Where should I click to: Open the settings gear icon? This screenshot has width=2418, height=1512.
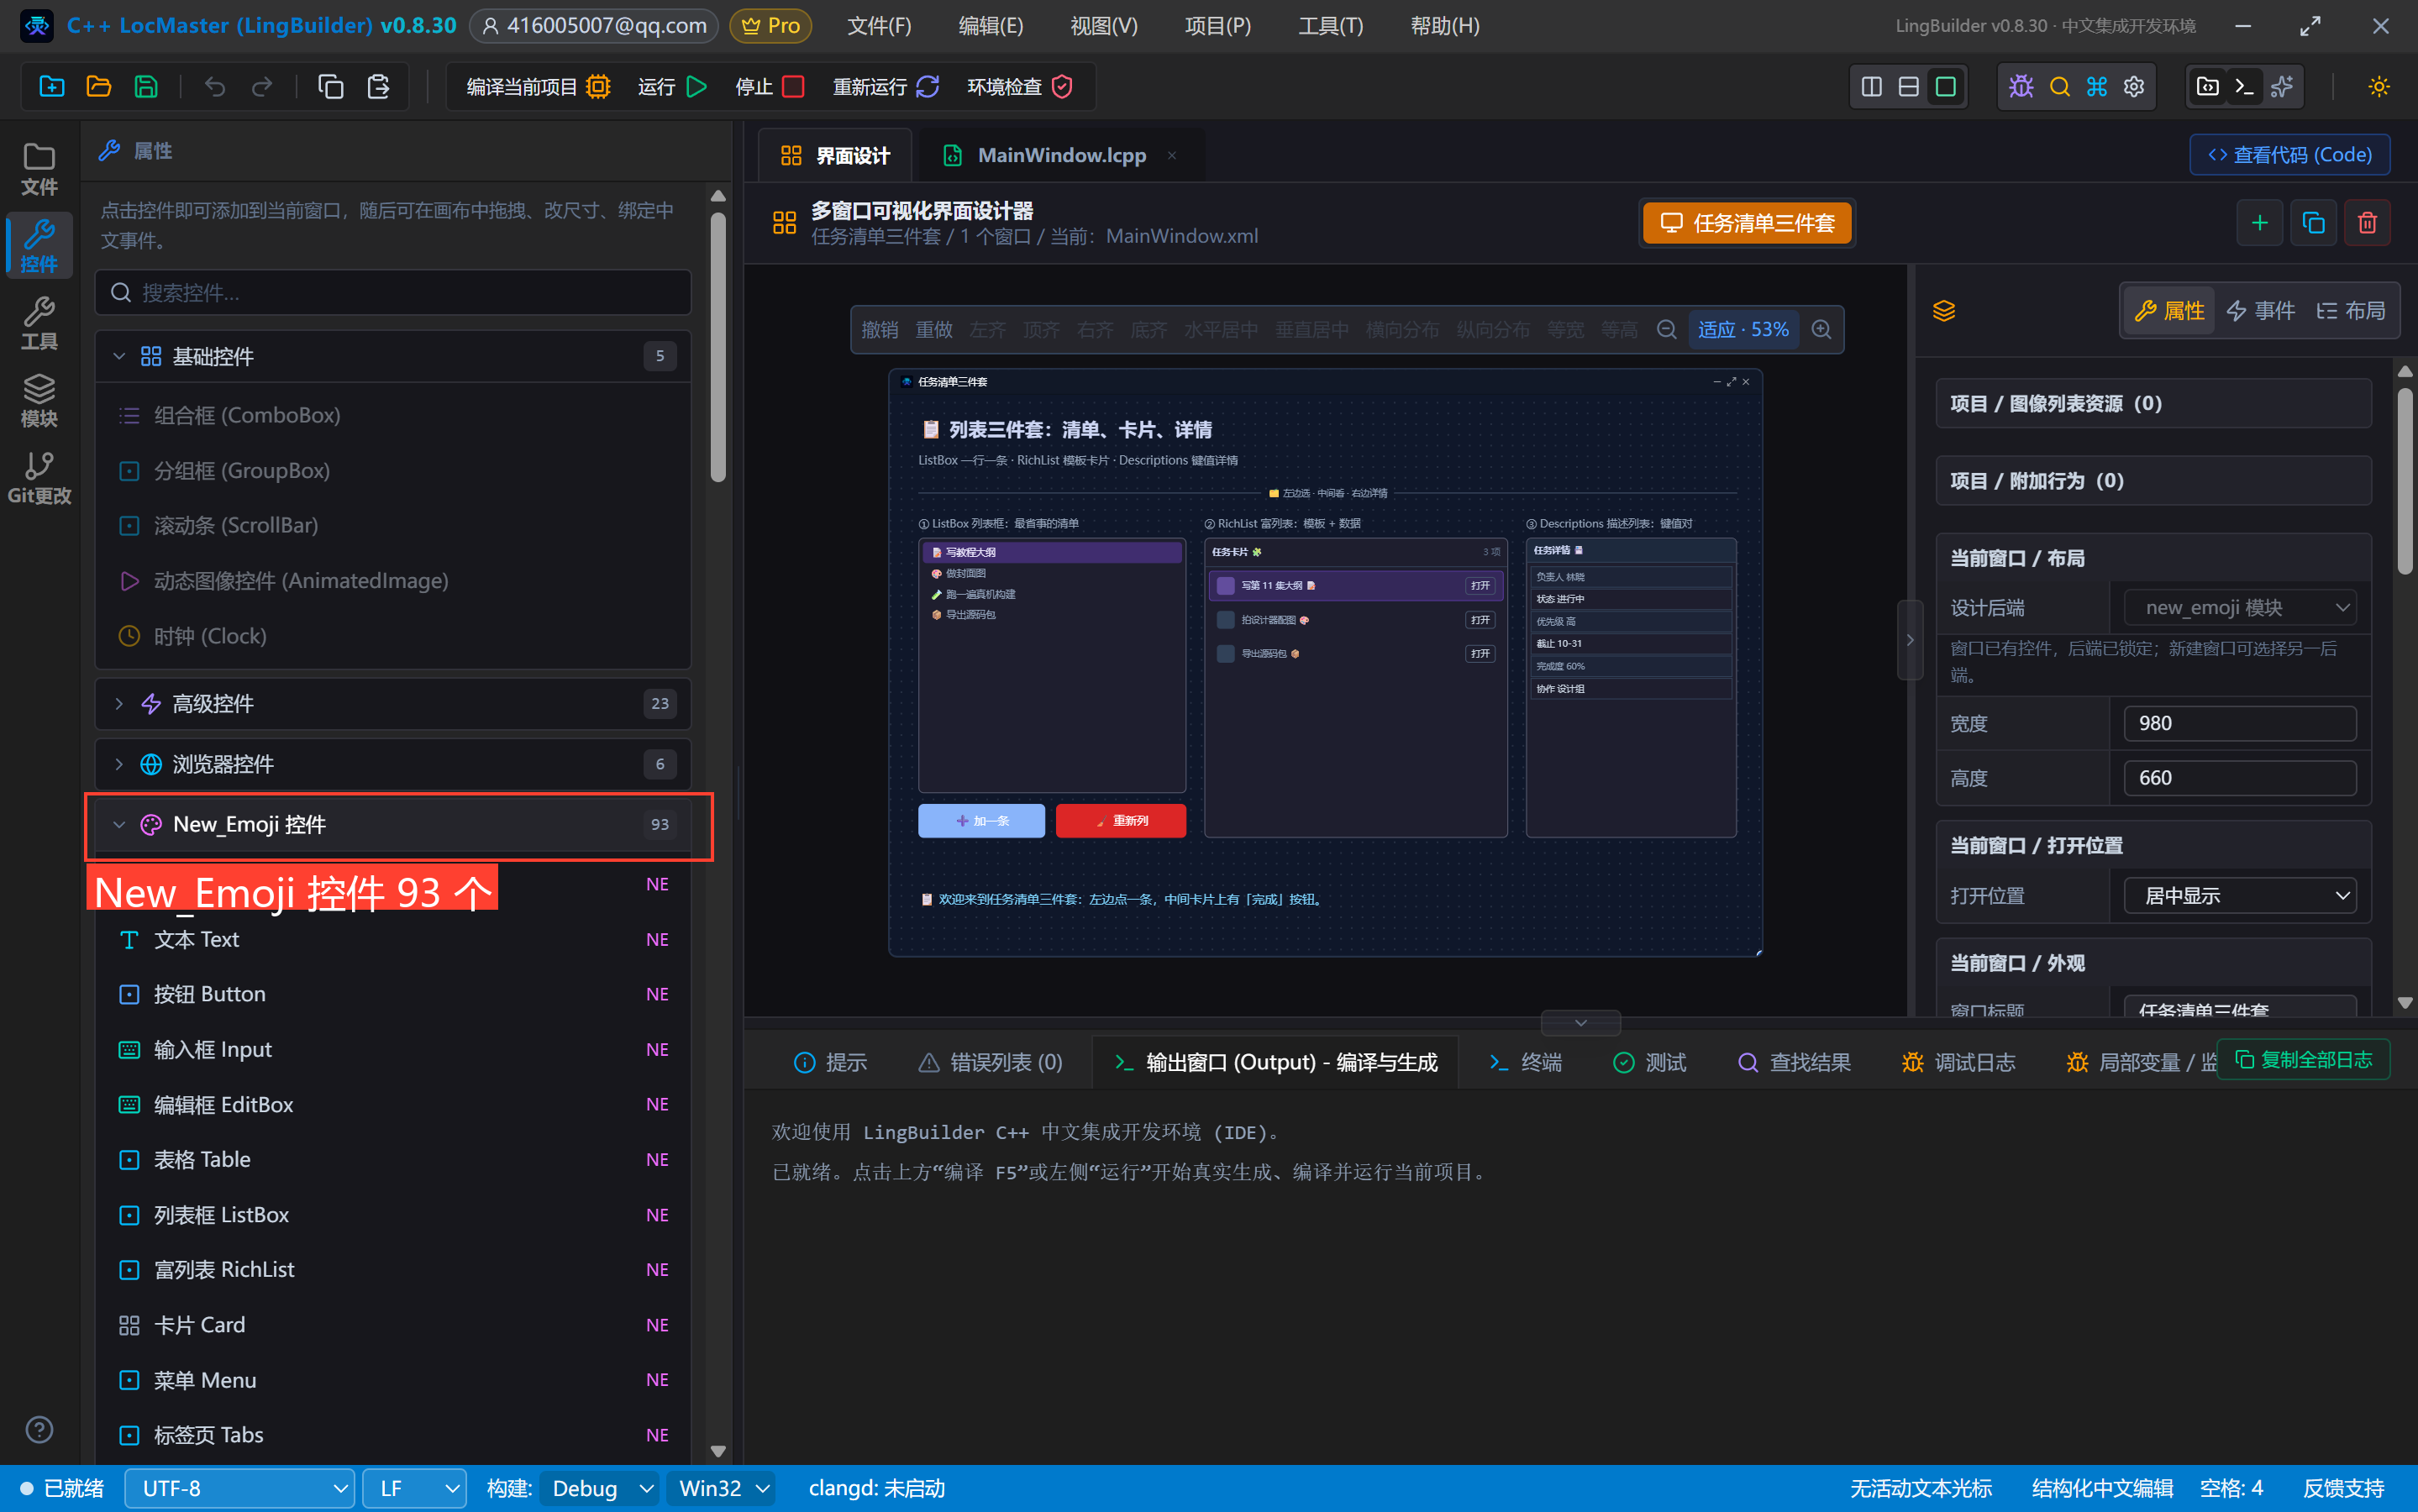(2134, 87)
